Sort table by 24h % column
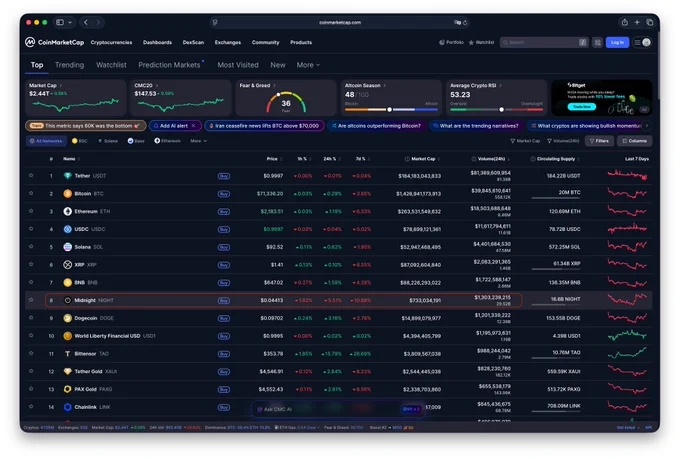The width and height of the screenshot is (680, 459). click(x=331, y=159)
